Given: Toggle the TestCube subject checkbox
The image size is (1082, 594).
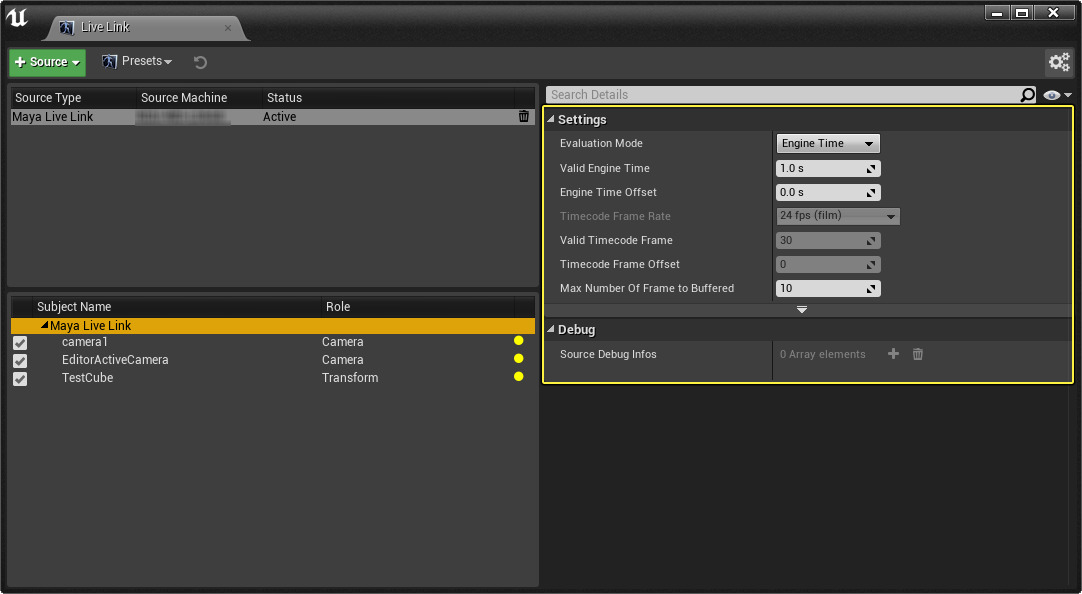Looking at the screenshot, I should click(20, 379).
